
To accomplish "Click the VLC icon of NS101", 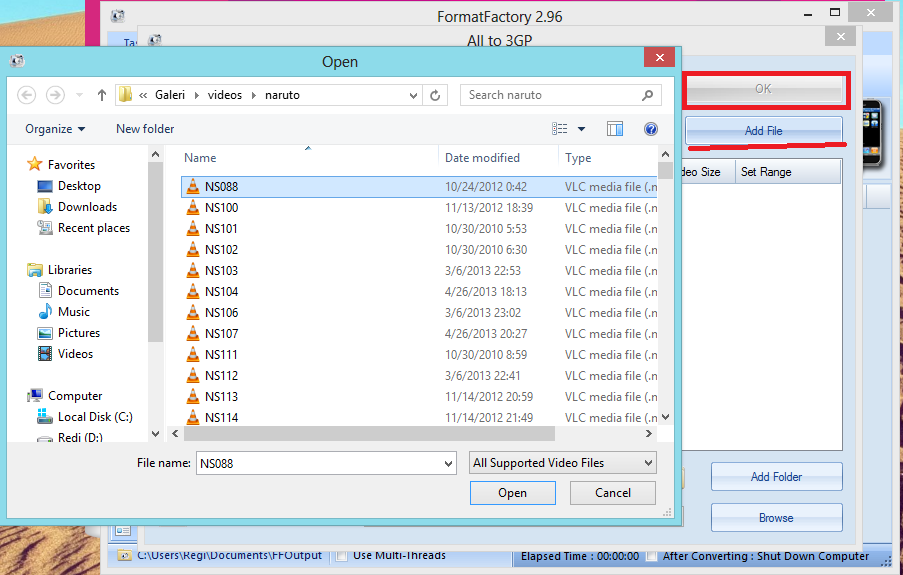I will [x=193, y=228].
